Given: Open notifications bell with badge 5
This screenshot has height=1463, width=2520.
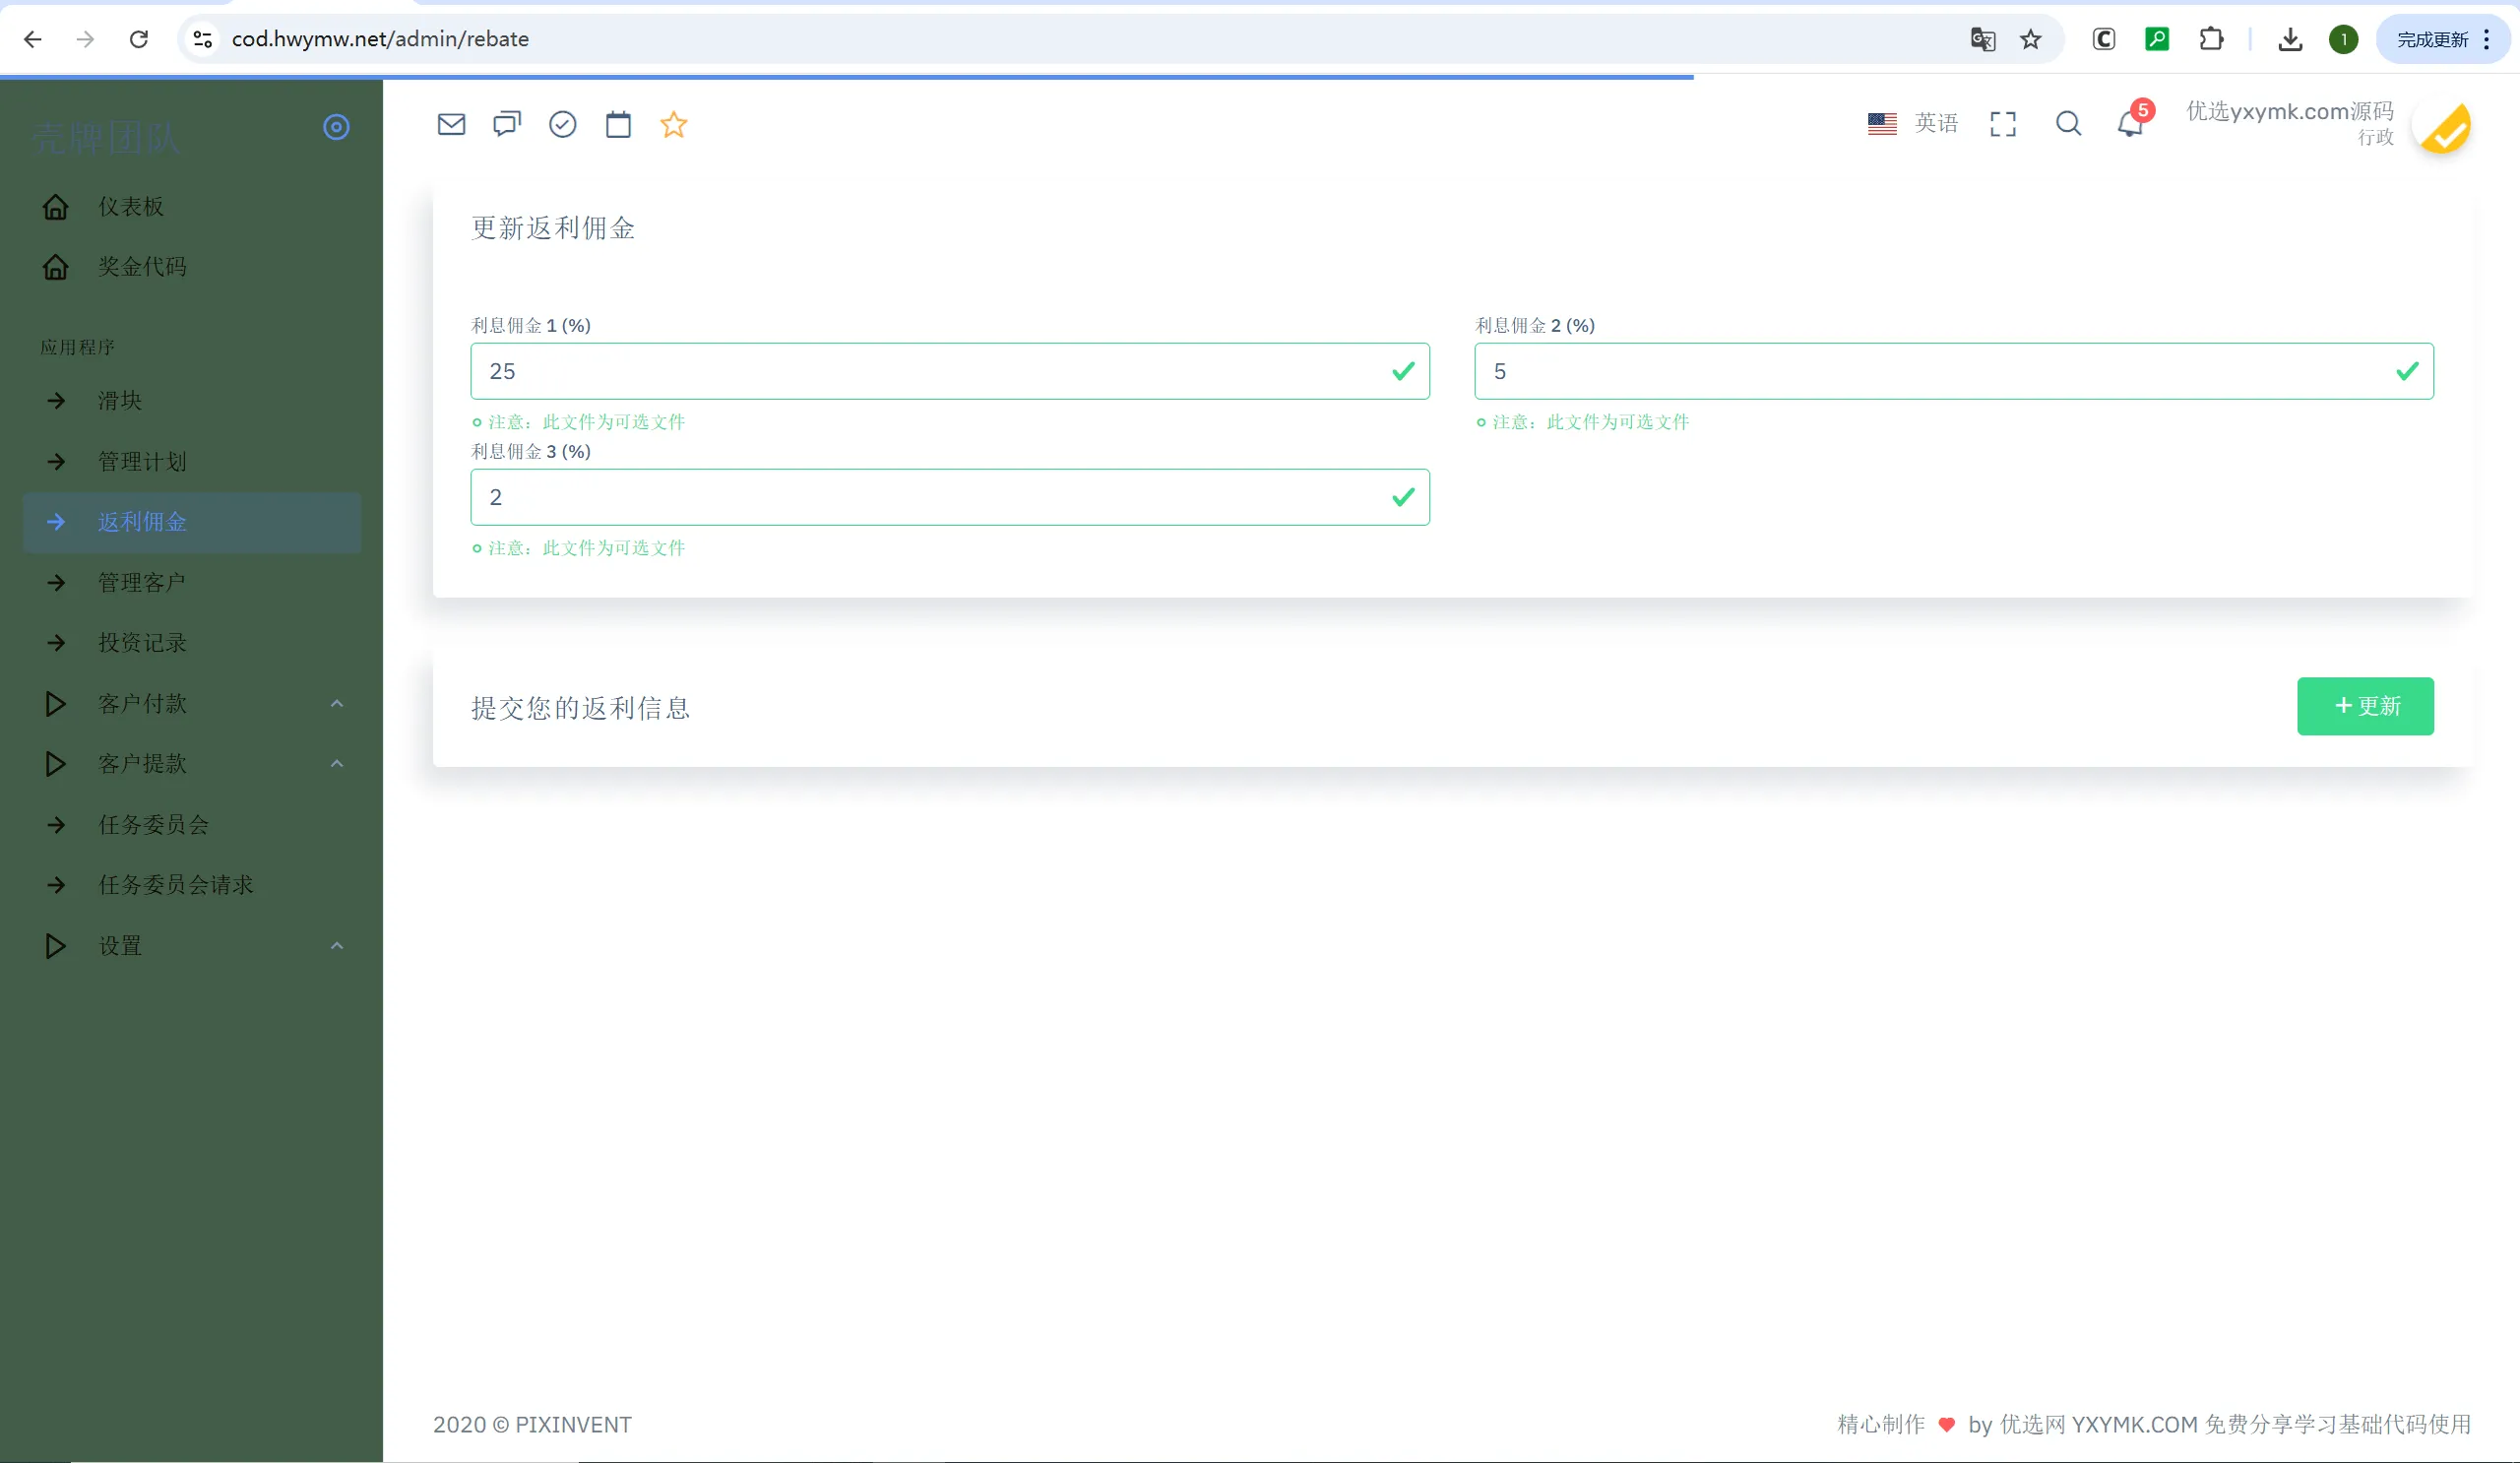Looking at the screenshot, I should (2131, 124).
